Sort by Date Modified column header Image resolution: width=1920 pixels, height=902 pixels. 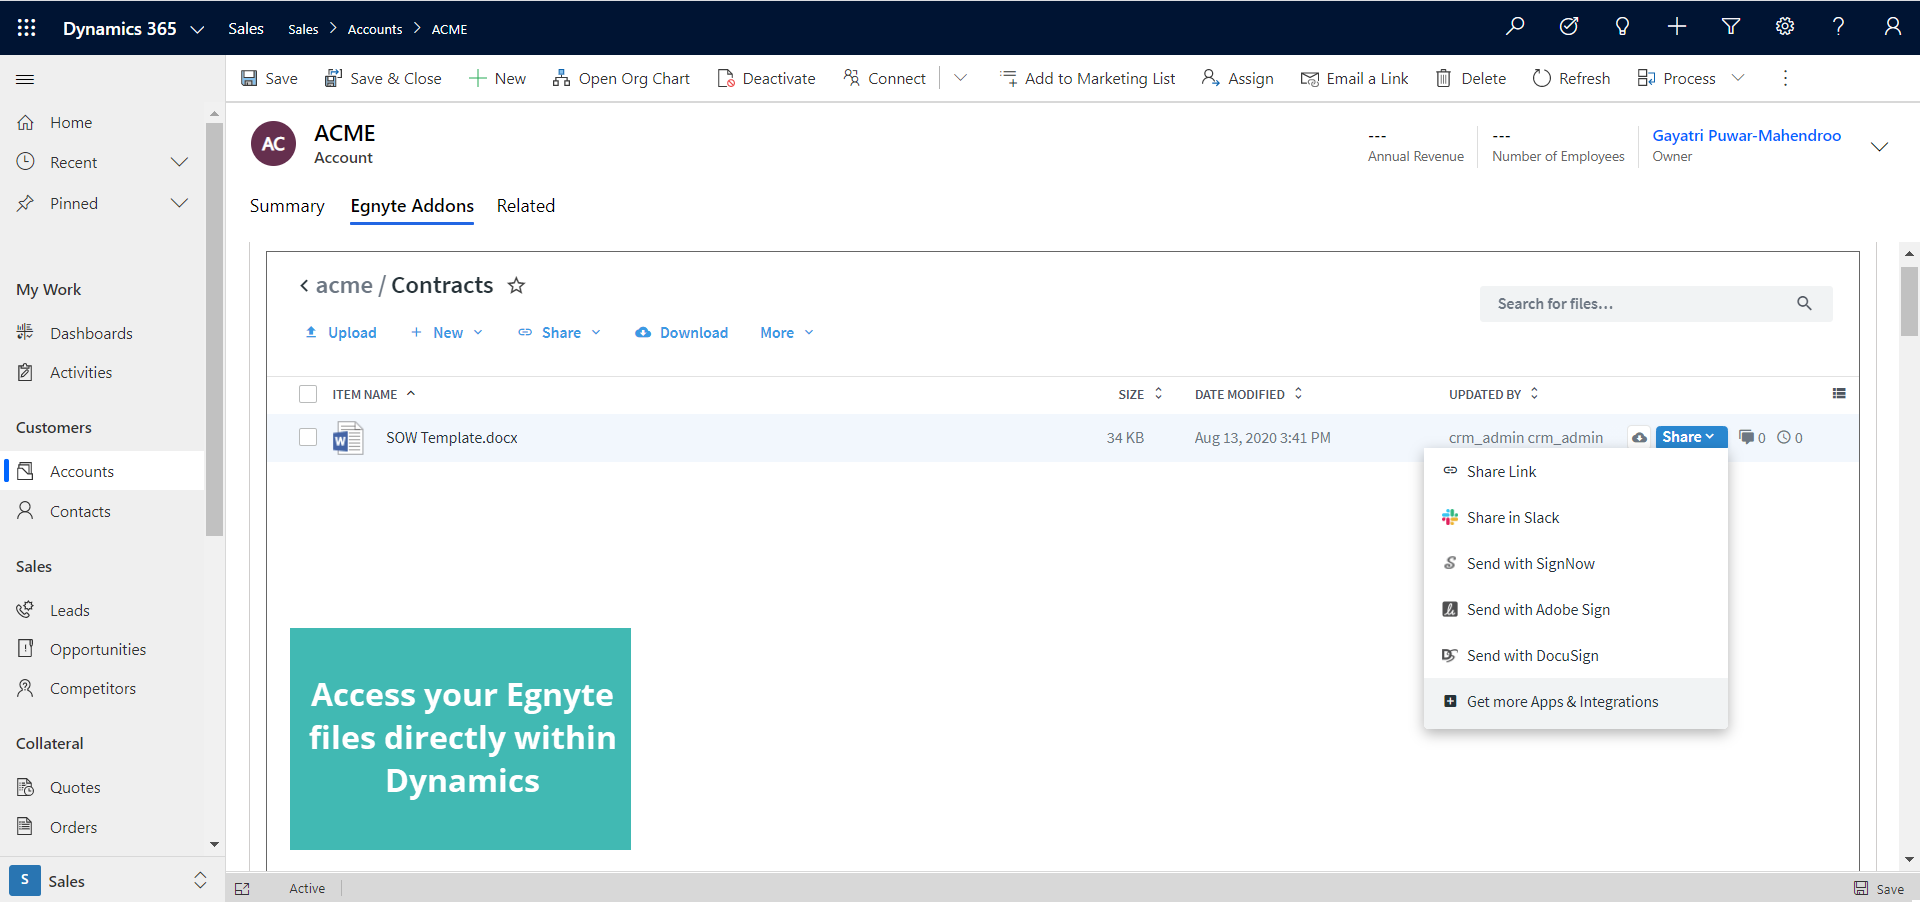(x=1249, y=394)
